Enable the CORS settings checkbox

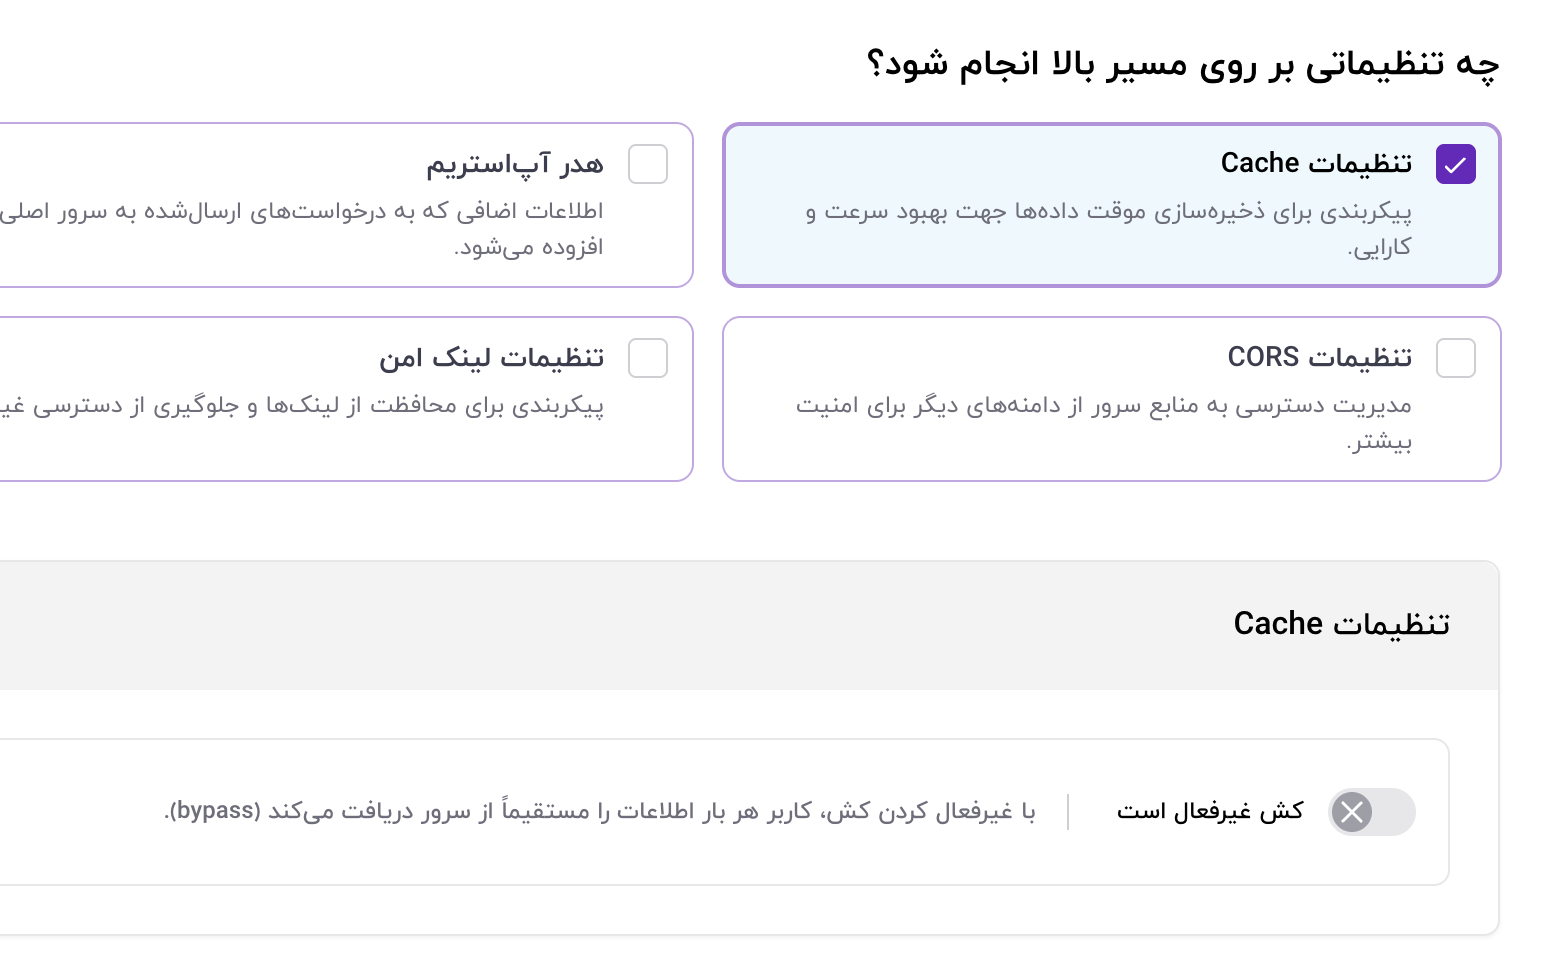pyautogui.click(x=1455, y=358)
